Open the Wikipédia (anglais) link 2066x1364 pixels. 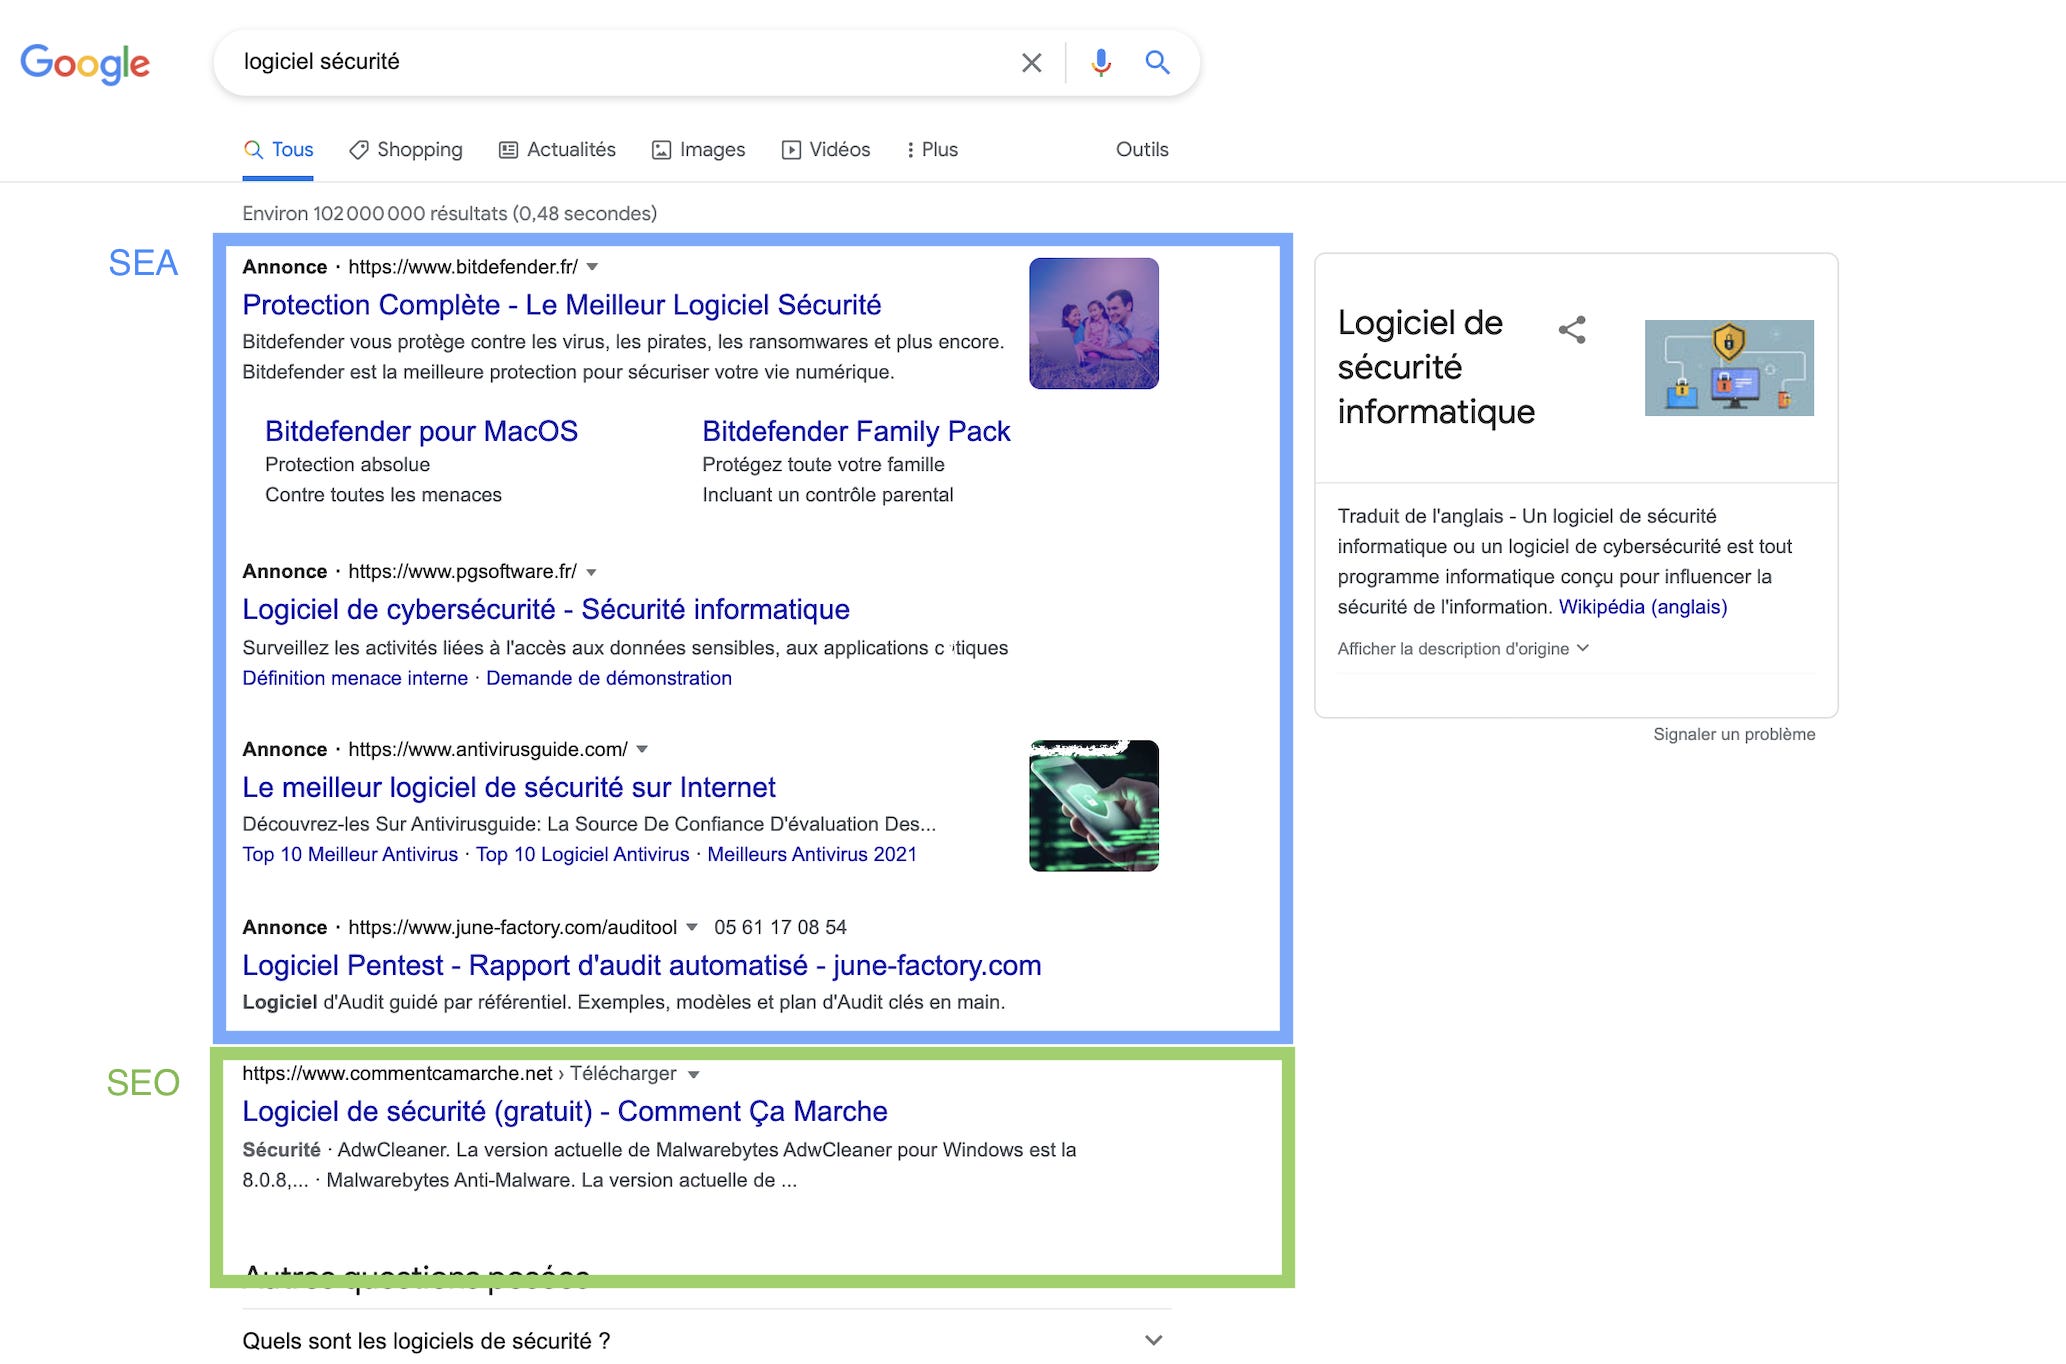(1643, 607)
